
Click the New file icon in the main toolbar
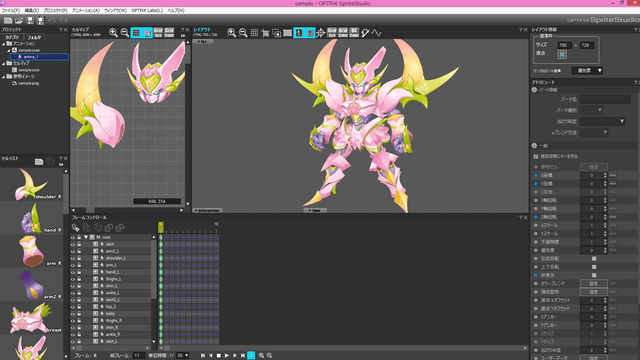coord(8,20)
